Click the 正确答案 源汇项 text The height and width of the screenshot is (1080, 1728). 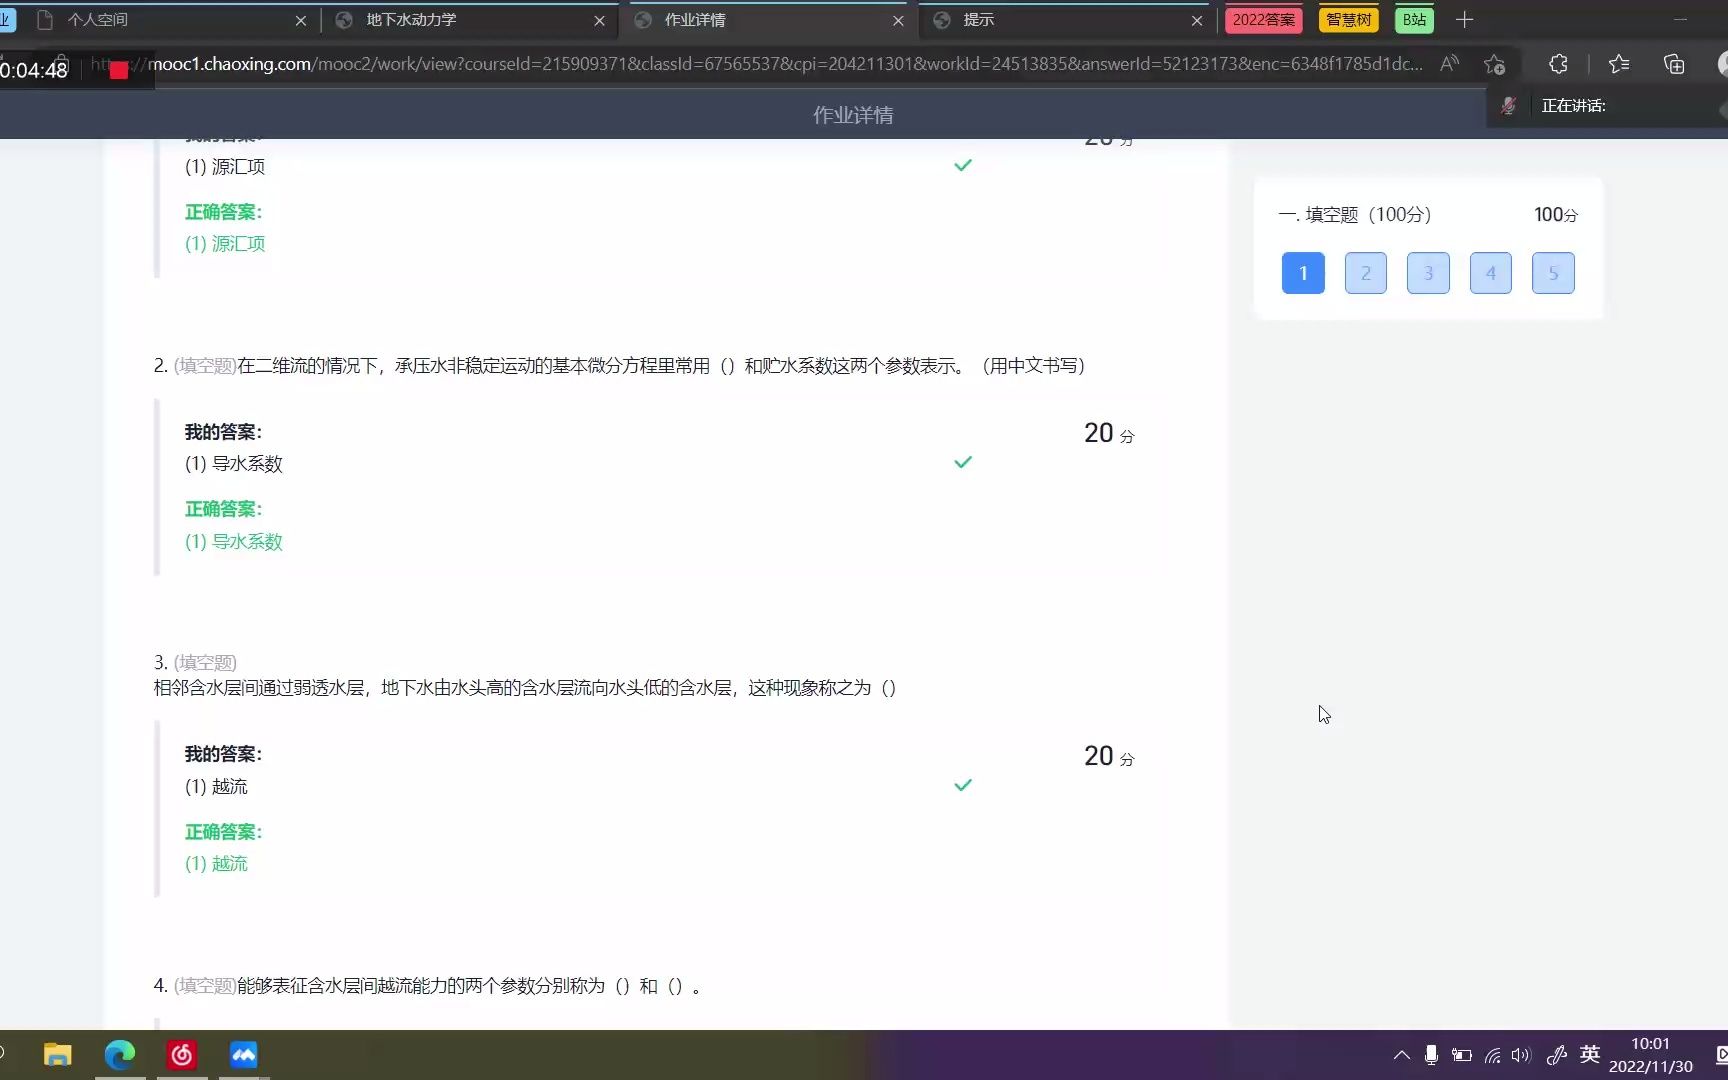click(x=225, y=244)
